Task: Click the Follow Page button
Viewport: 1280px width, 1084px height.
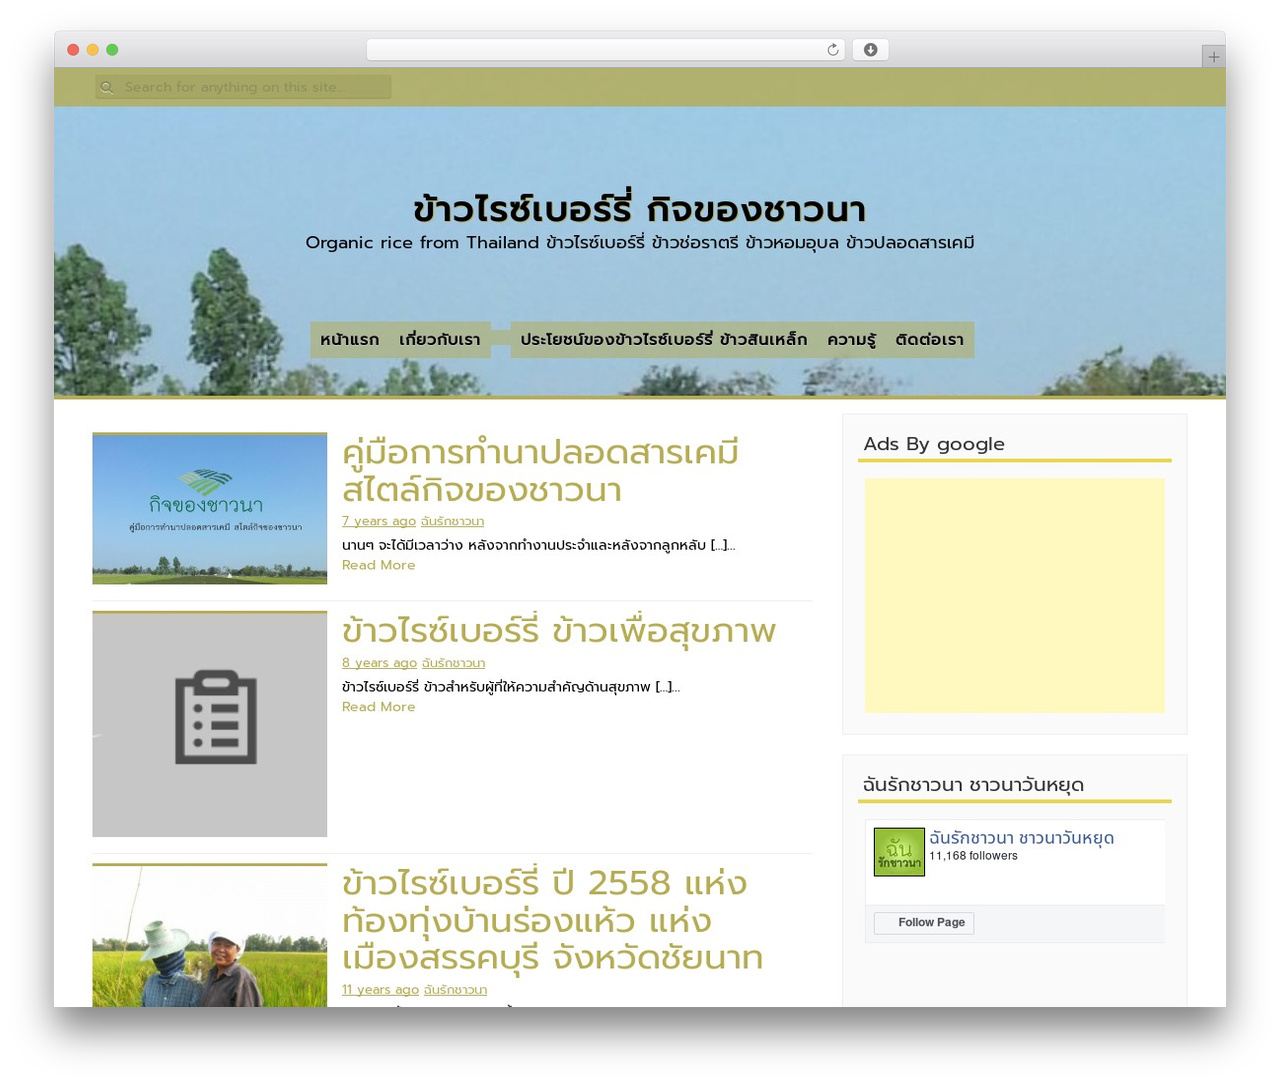Action: (x=924, y=922)
